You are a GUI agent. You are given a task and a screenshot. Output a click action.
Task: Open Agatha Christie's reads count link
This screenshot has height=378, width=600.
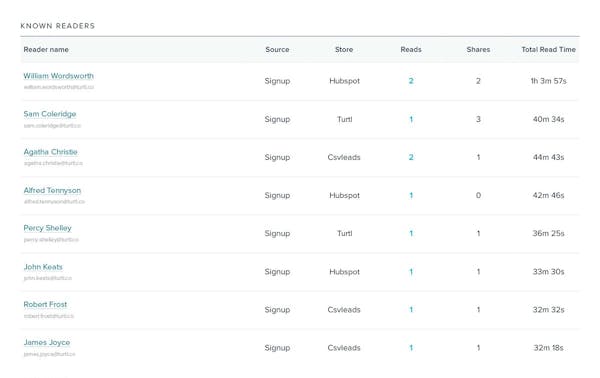point(411,157)
